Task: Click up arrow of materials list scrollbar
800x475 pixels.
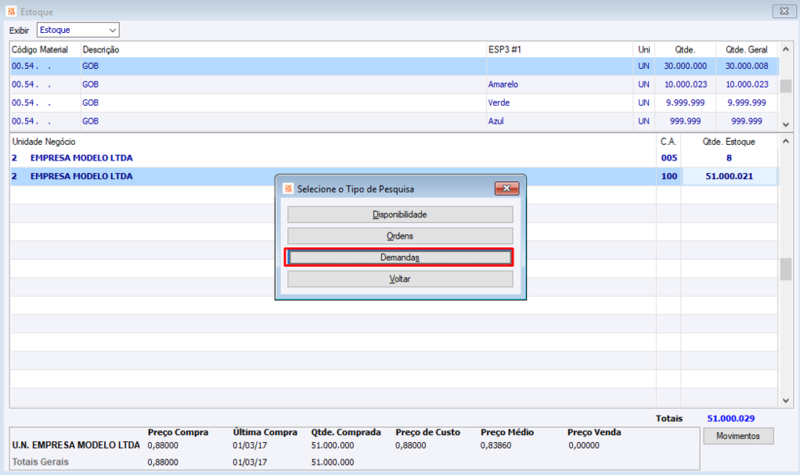Action: pyautogui.click(x=786, y=49)
